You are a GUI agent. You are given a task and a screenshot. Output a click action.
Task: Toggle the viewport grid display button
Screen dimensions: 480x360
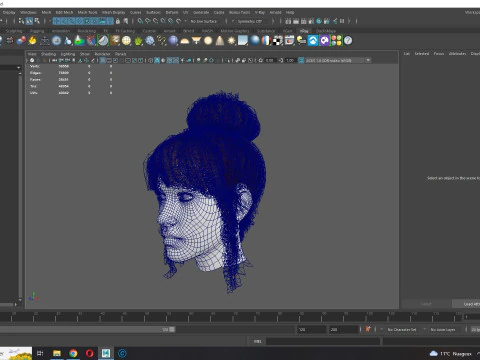click(103, 60)
